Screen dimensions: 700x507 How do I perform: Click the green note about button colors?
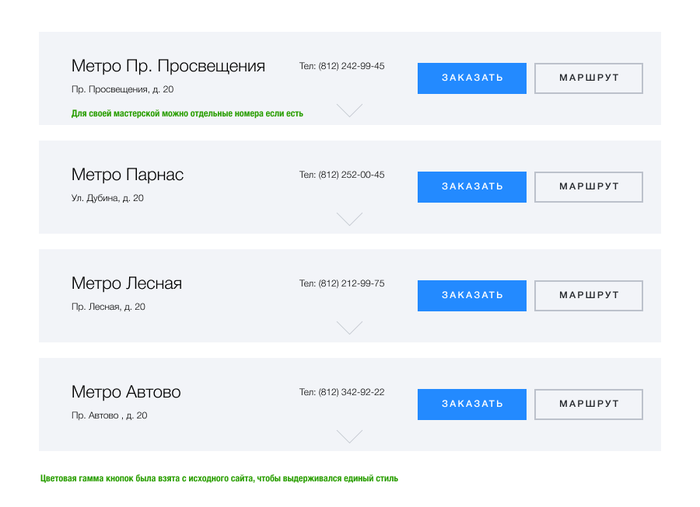[219, 478]
